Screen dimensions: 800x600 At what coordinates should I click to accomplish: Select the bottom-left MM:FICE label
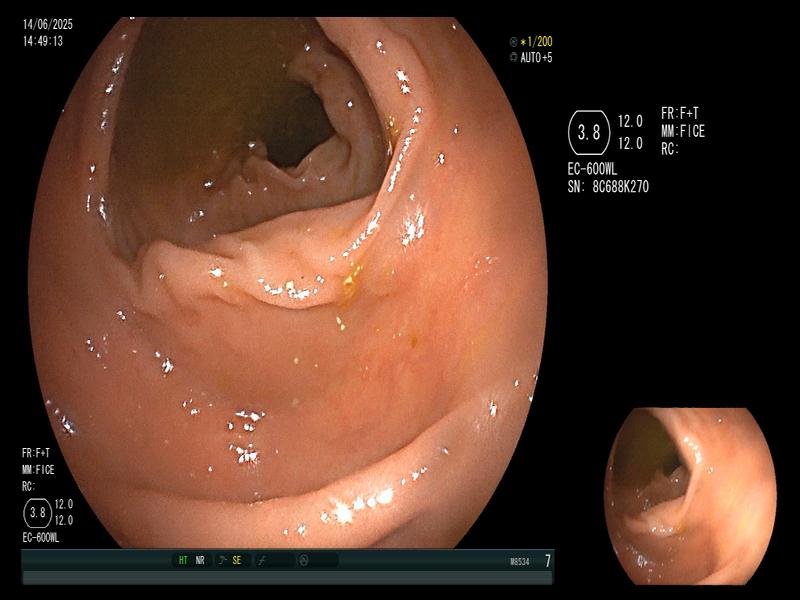pos(38,469)
